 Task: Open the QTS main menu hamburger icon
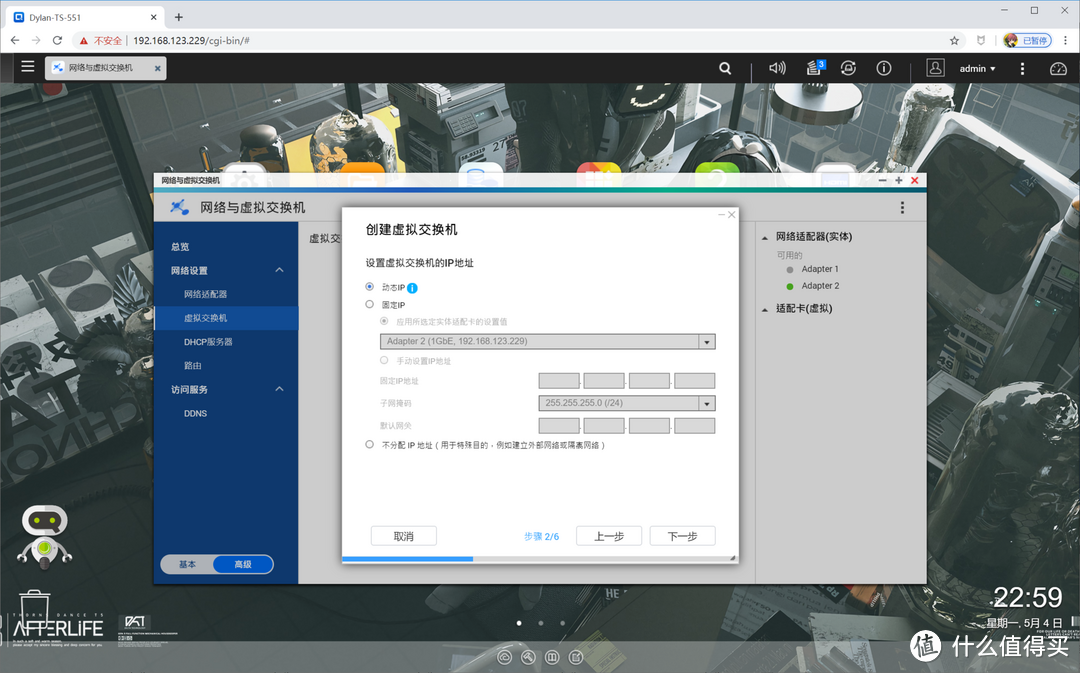28,67
